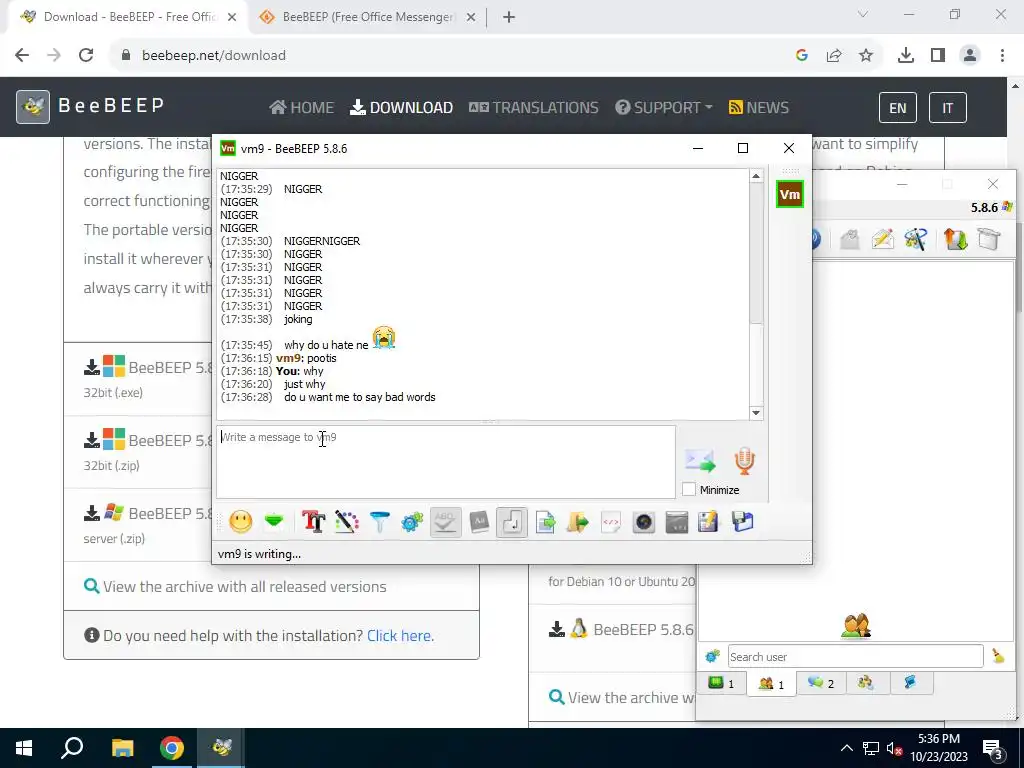Click the green down-arrow presets icon
This screenshot has width=1024, height=768.
(274, 521)
